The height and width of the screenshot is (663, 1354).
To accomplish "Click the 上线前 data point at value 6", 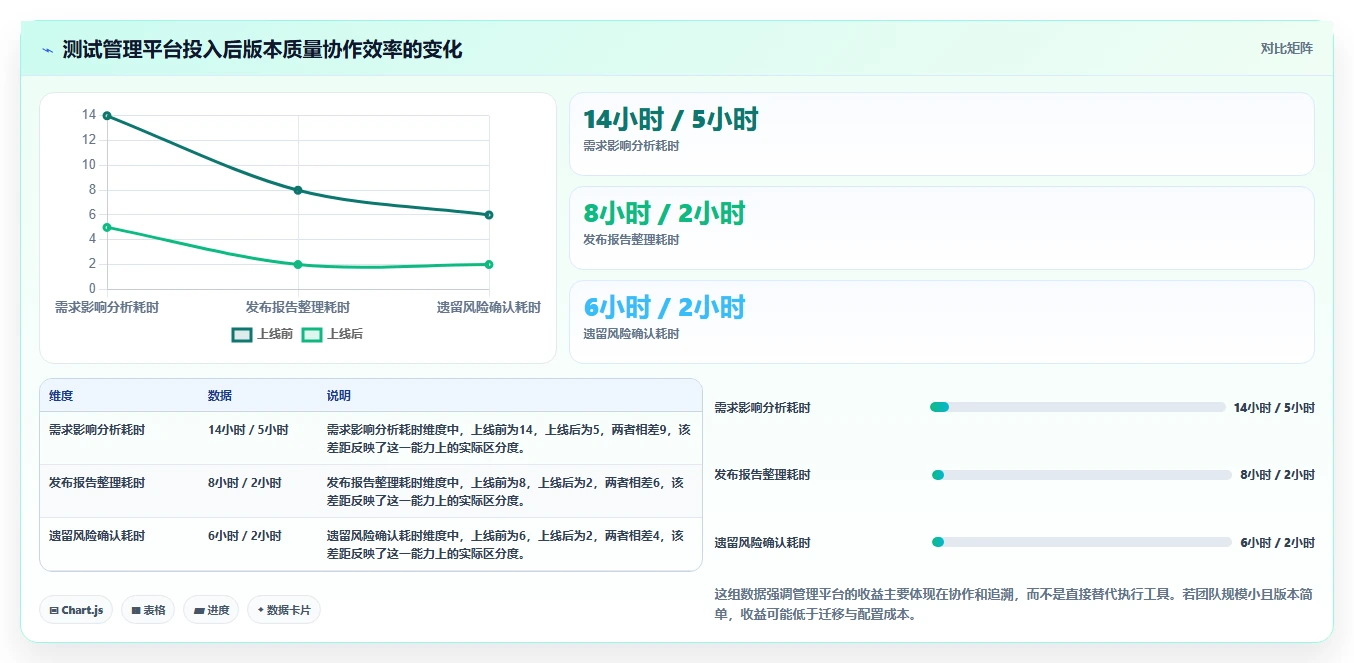I will pyautogui.click(x=489, y=215).
